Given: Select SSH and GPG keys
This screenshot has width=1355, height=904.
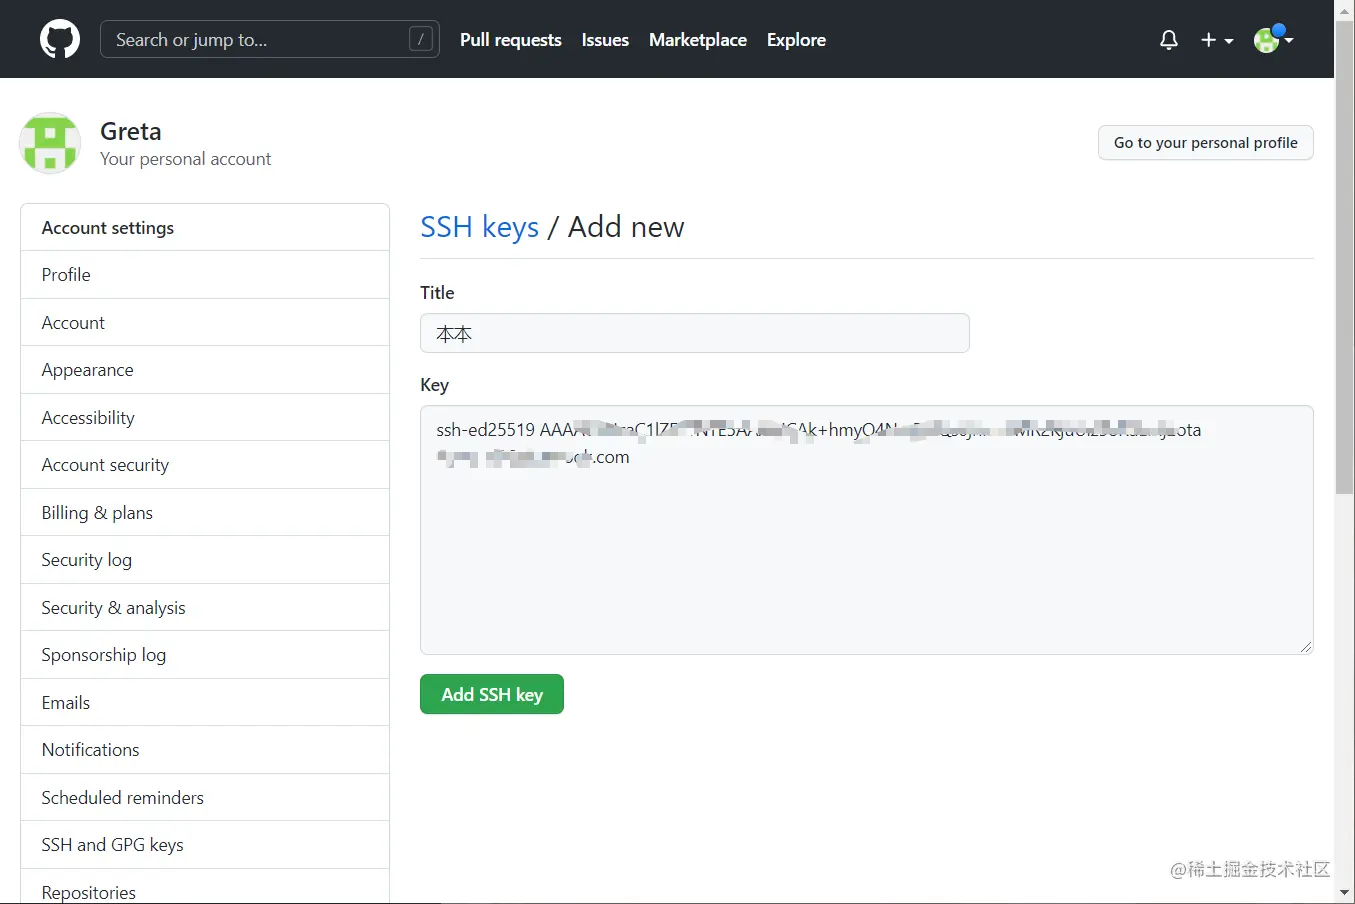Looking at the screenshot, I should (205, 845).
